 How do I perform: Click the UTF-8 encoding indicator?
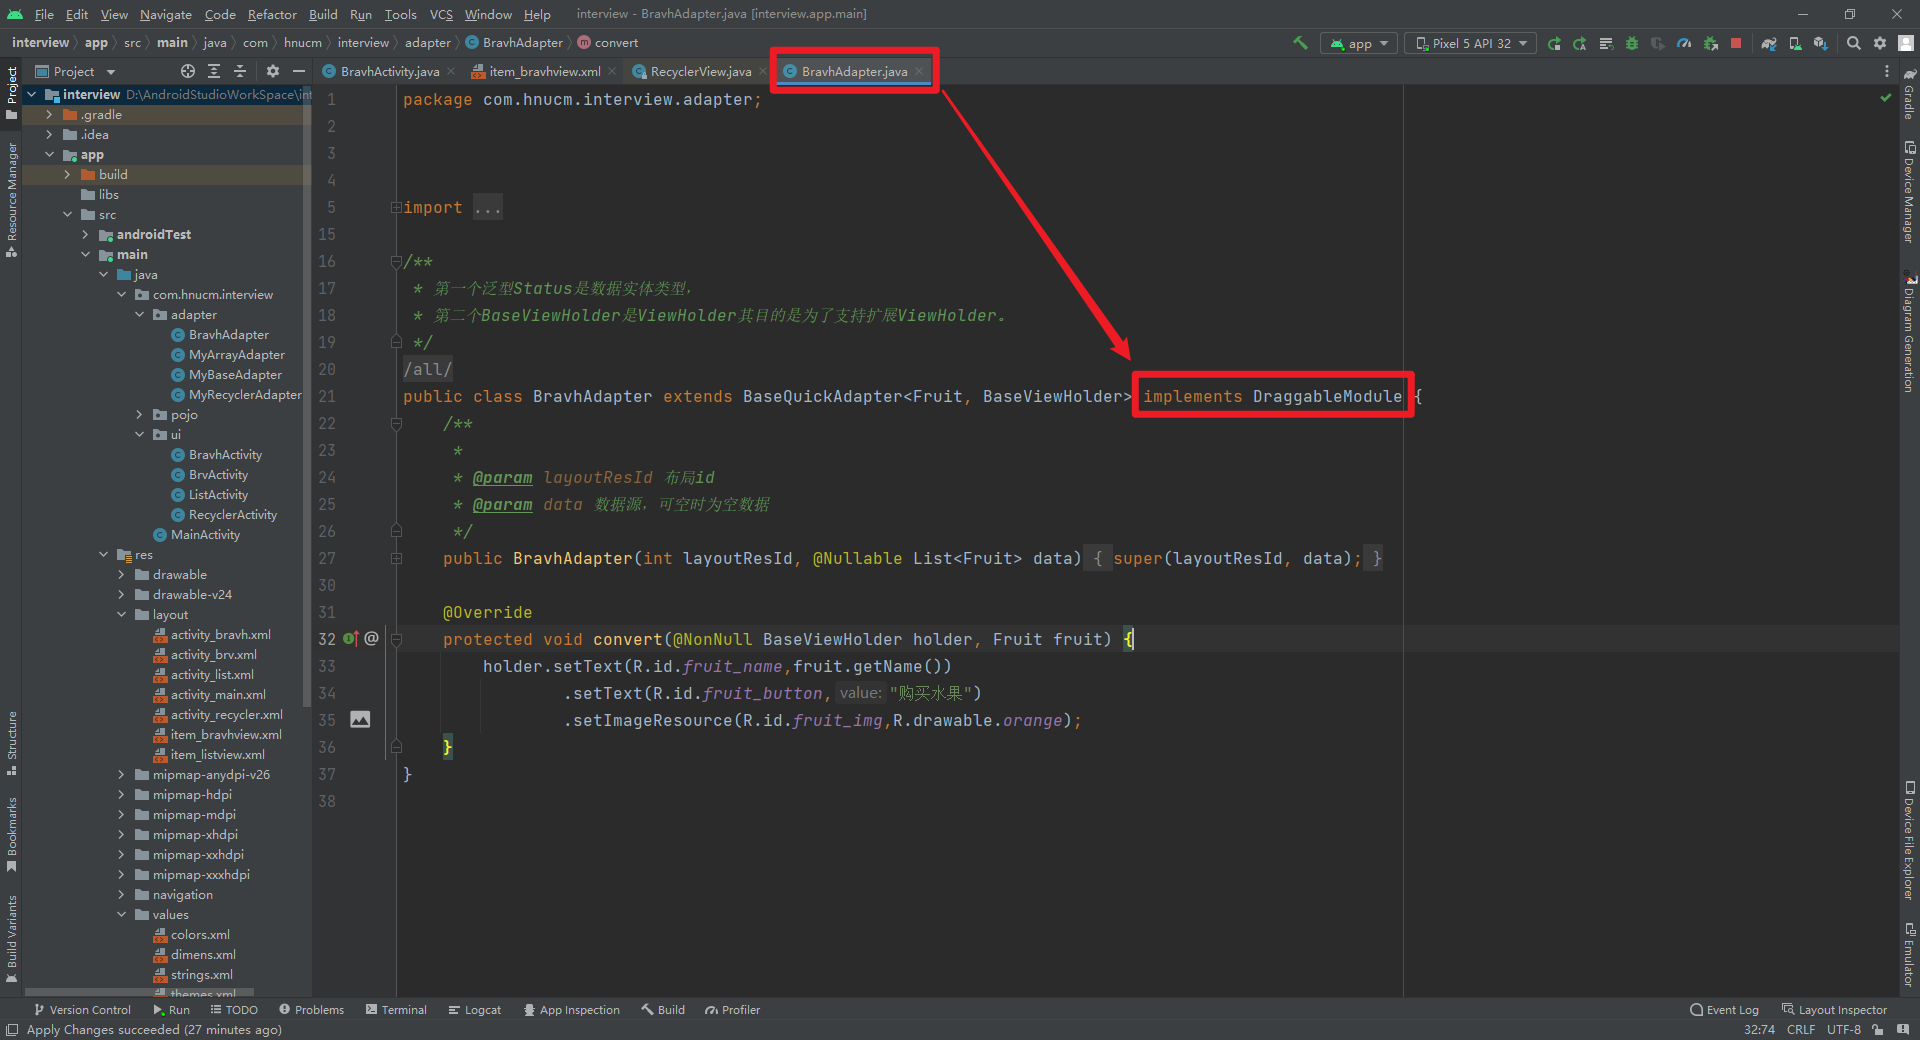tap(1843, 1029)
